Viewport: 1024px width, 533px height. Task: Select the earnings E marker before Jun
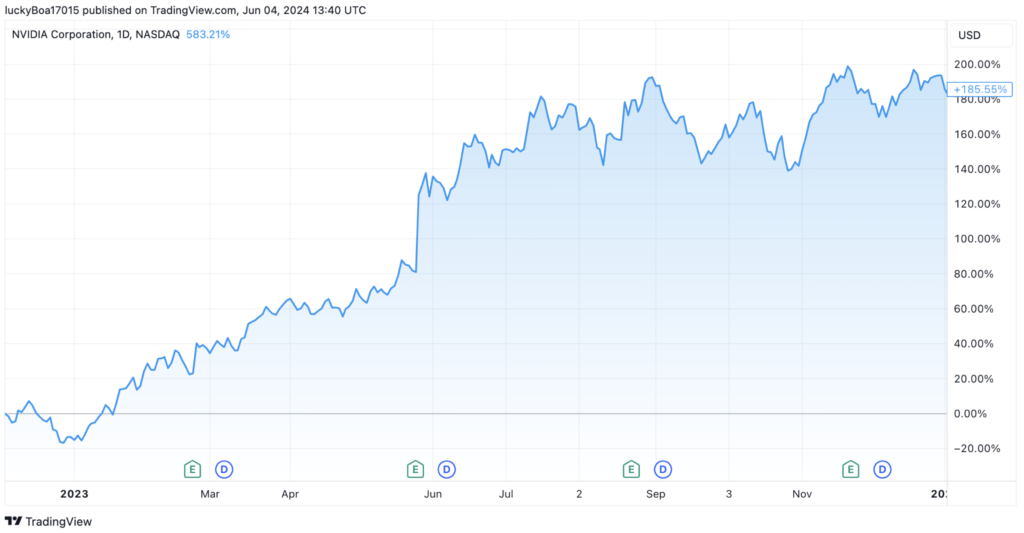click(415, 468)
